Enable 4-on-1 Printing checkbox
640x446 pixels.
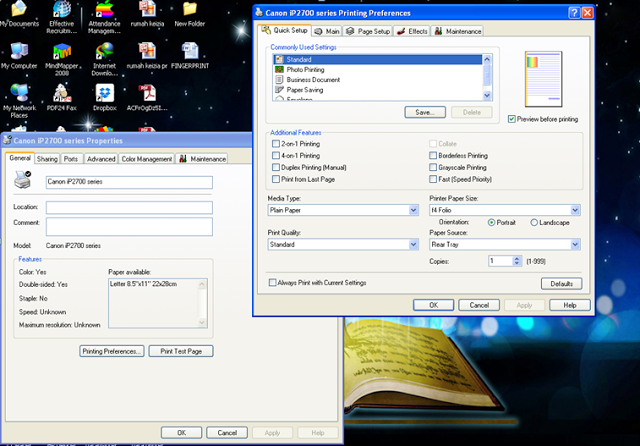click(276, 155)
